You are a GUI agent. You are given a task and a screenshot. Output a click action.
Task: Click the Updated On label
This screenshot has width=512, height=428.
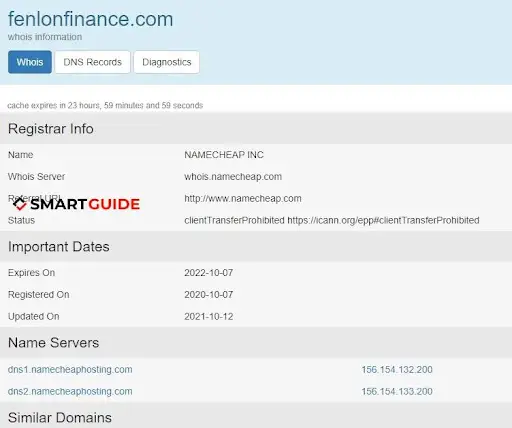[34, 317]
